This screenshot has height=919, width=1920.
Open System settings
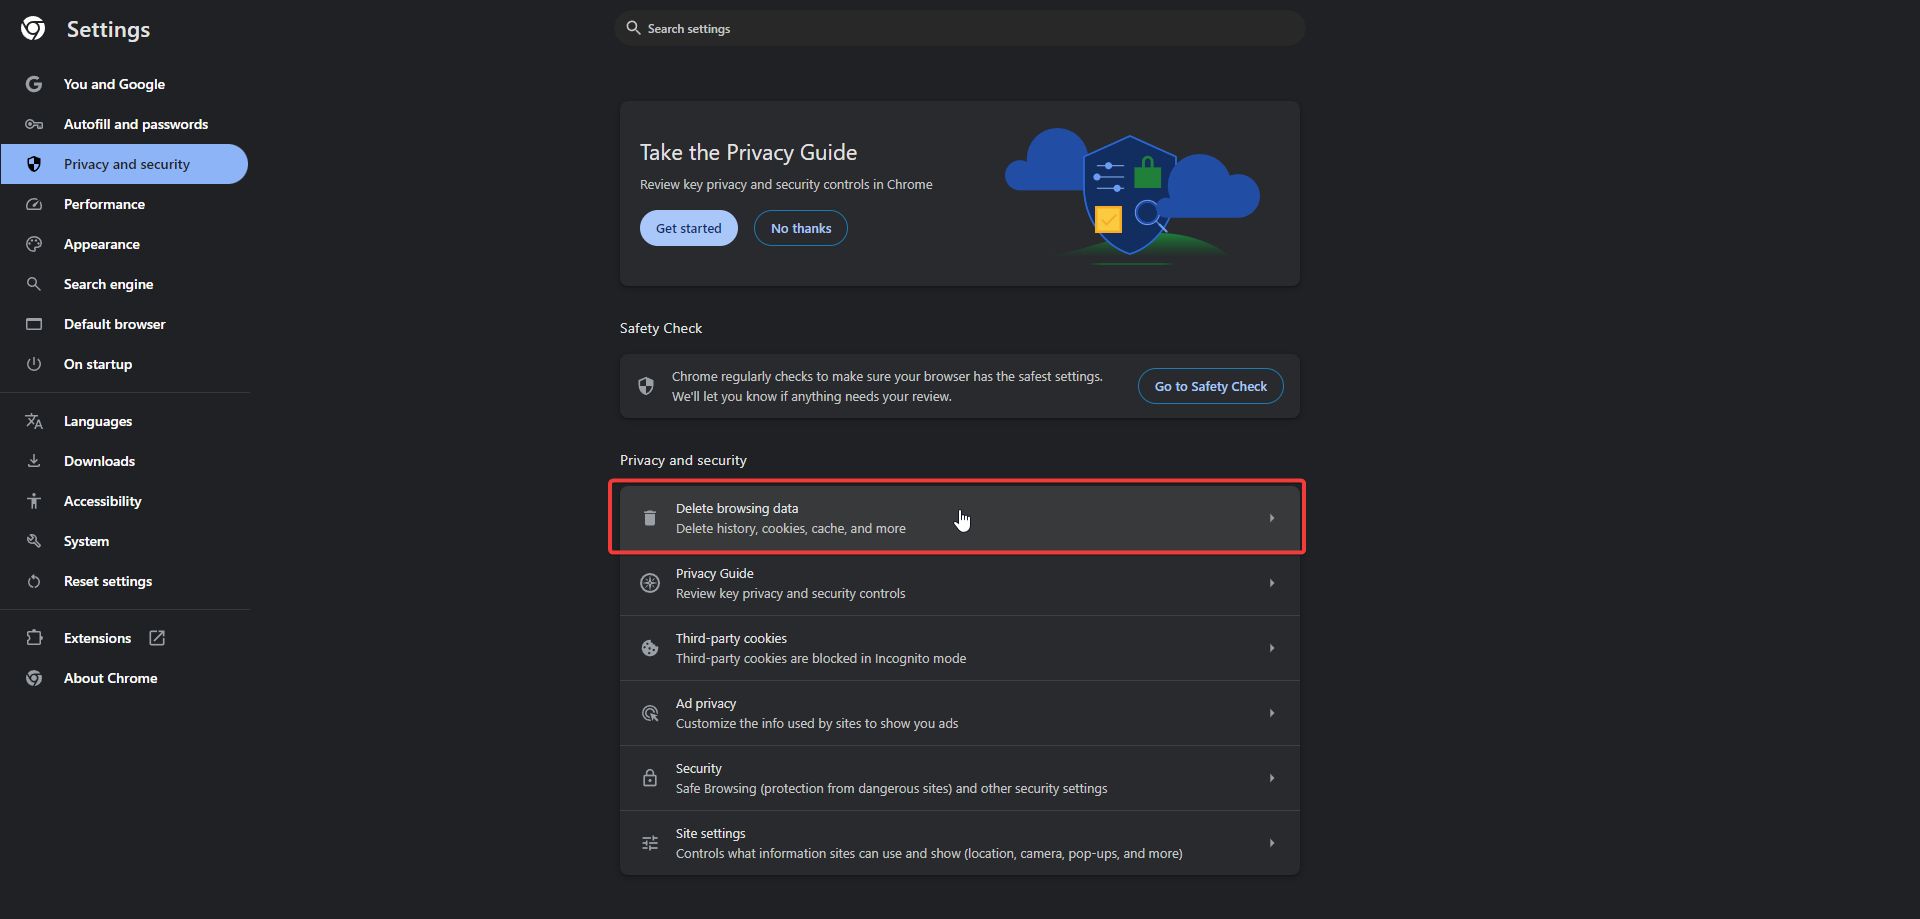click(x=124, y=541)
